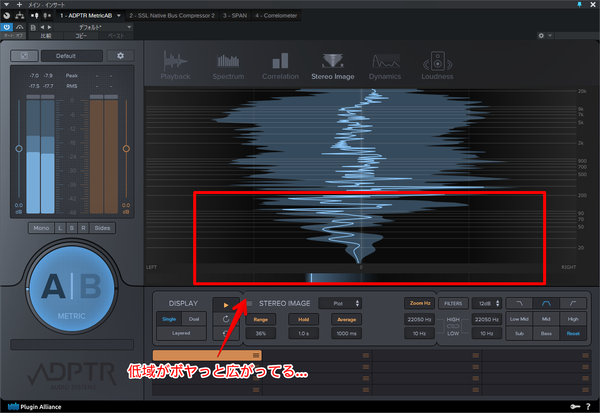Click the preset file icon
This screenshot has height=413, width=600.
[x=33, y=27]
